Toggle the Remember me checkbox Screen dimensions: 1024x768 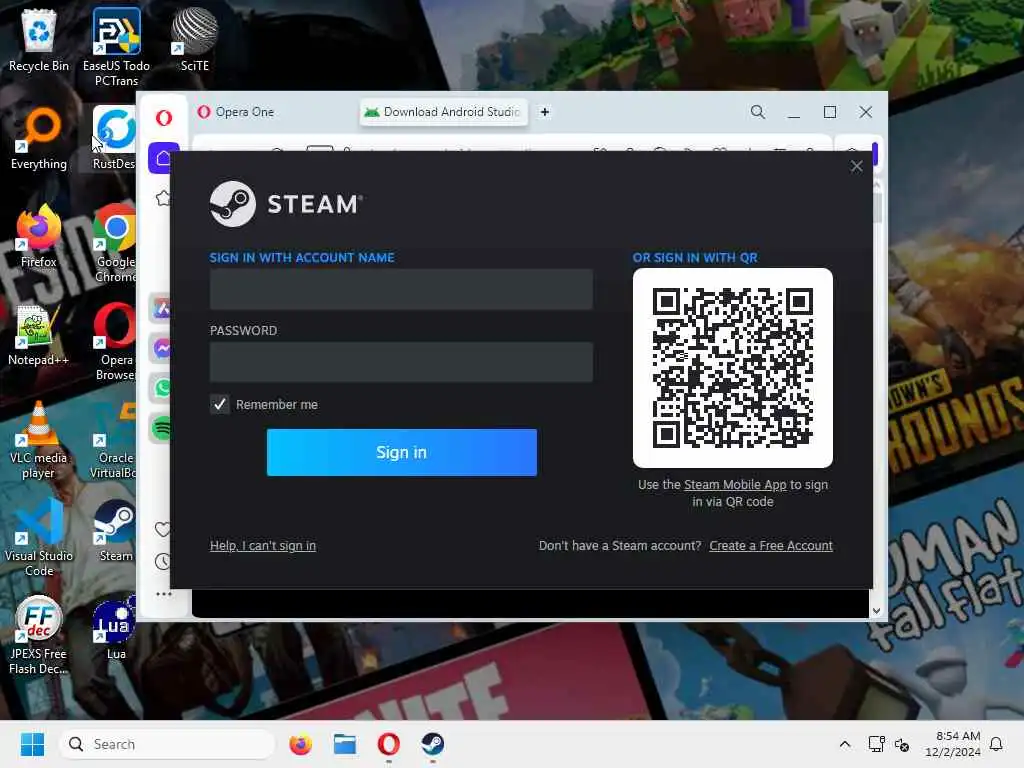(x=219, y=404)
